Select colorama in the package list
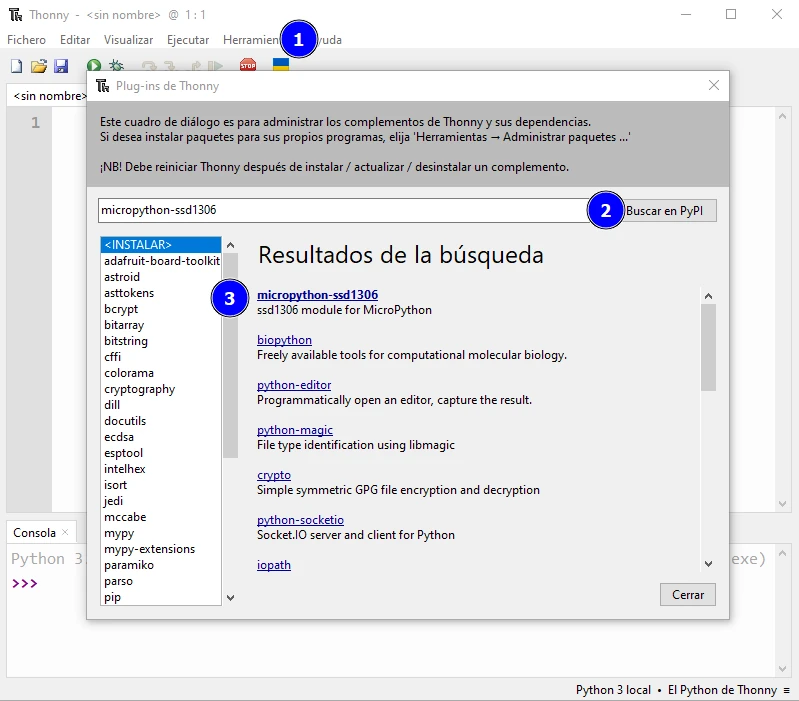This screenshot has width=799, height=701. (161, 373)
